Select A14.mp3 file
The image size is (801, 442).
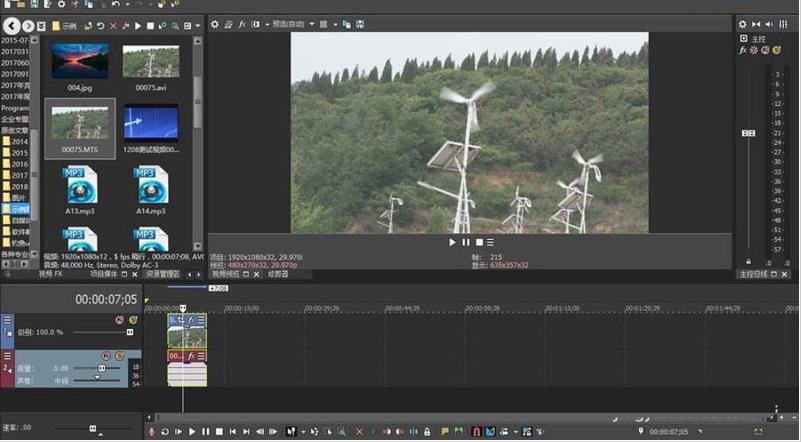(151, 190)
